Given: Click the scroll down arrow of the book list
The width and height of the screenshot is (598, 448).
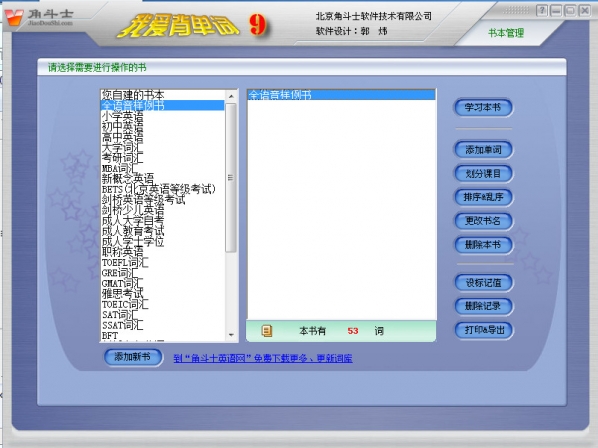Looking at the screenshot, I should tap(231, 335).
